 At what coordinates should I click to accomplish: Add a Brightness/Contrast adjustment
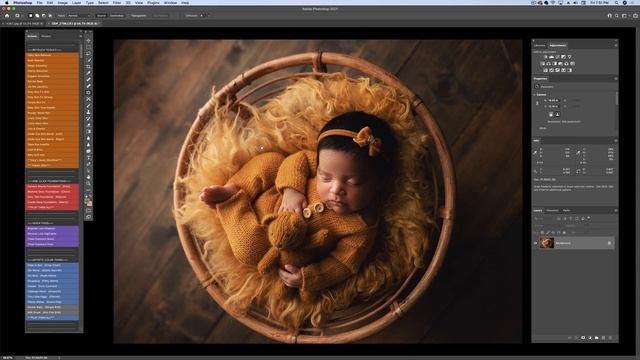tap(545, 57)
